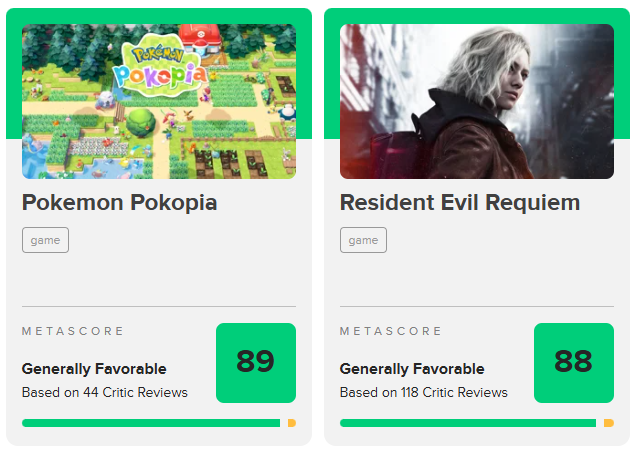
Task: Click Generally Favorable on the Resident Evil card
Action: coord(412,369)
